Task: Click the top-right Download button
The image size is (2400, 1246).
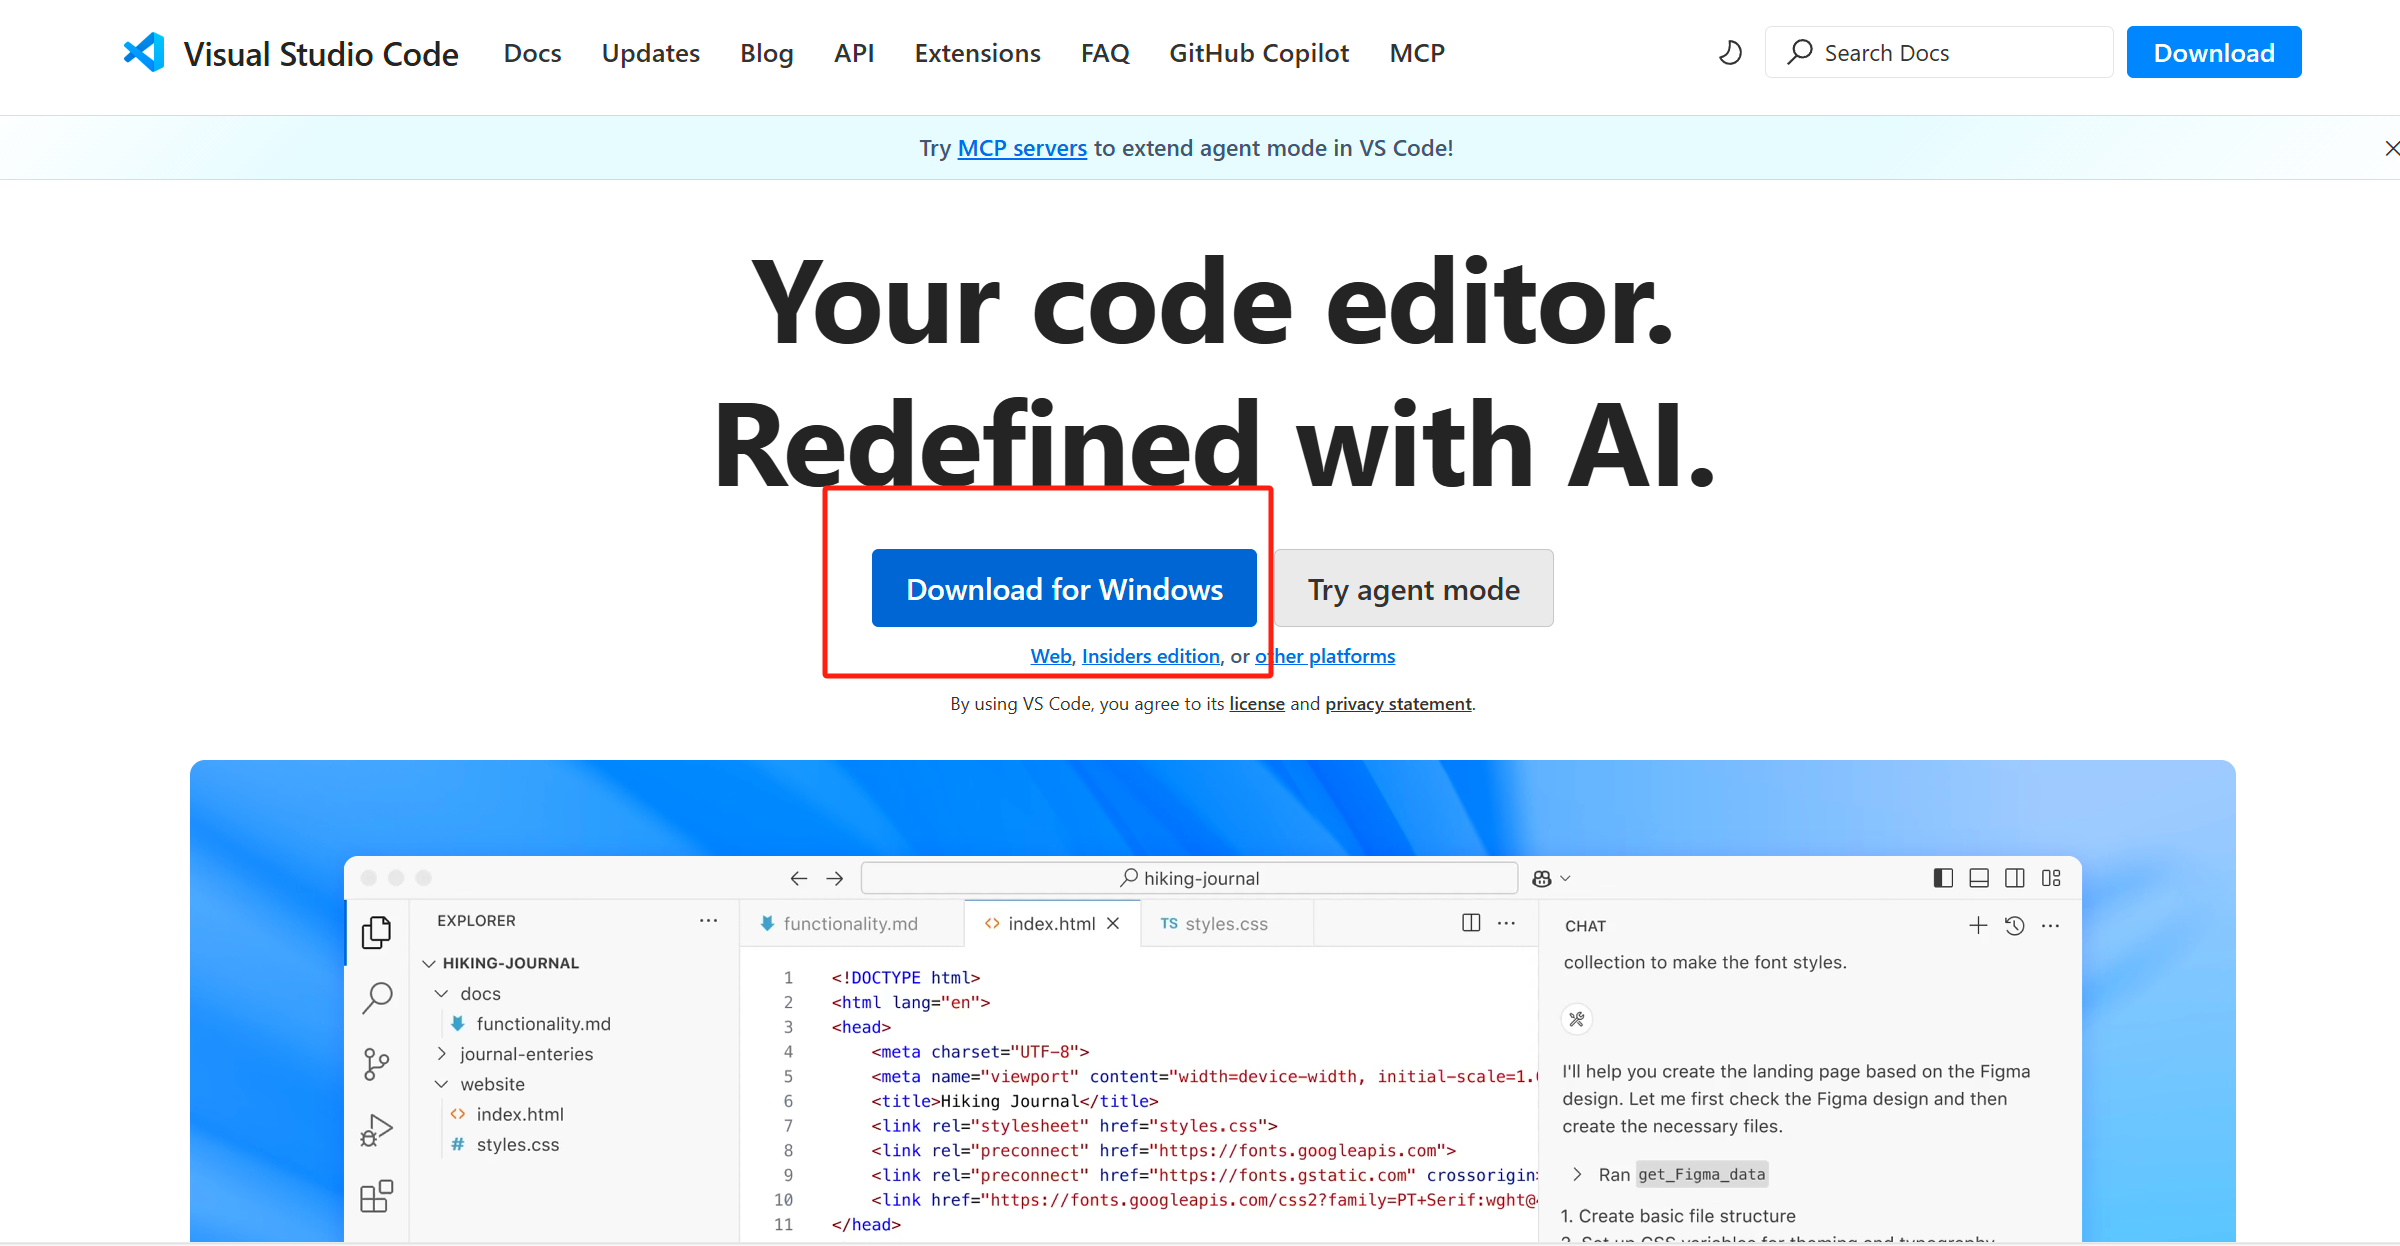Action: click(x=2214, y=52)
